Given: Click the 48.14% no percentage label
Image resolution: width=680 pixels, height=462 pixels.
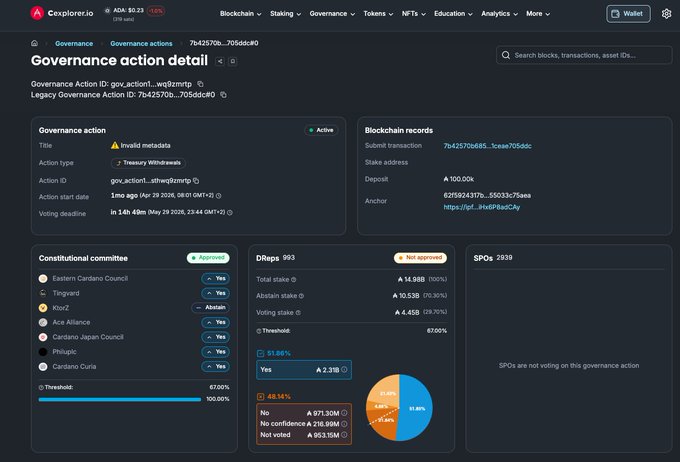Looking at the screenshot, I should [278, 396].
